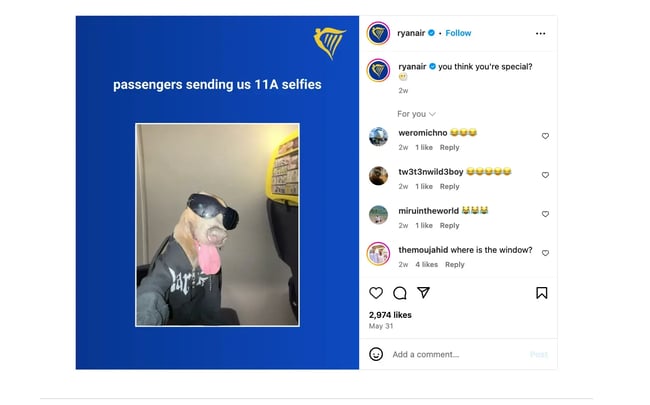Click themoujahid's profile picture
The width and height of the screenshot is (650, 405).
[x=378, y=253]
